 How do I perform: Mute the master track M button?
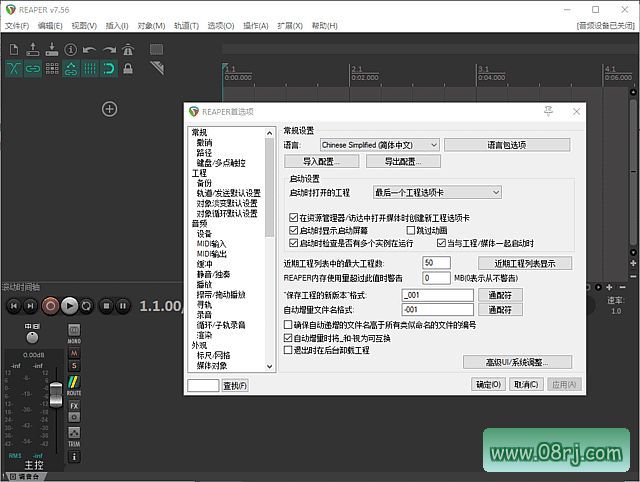pyautogui.click(x=74, y=353)
